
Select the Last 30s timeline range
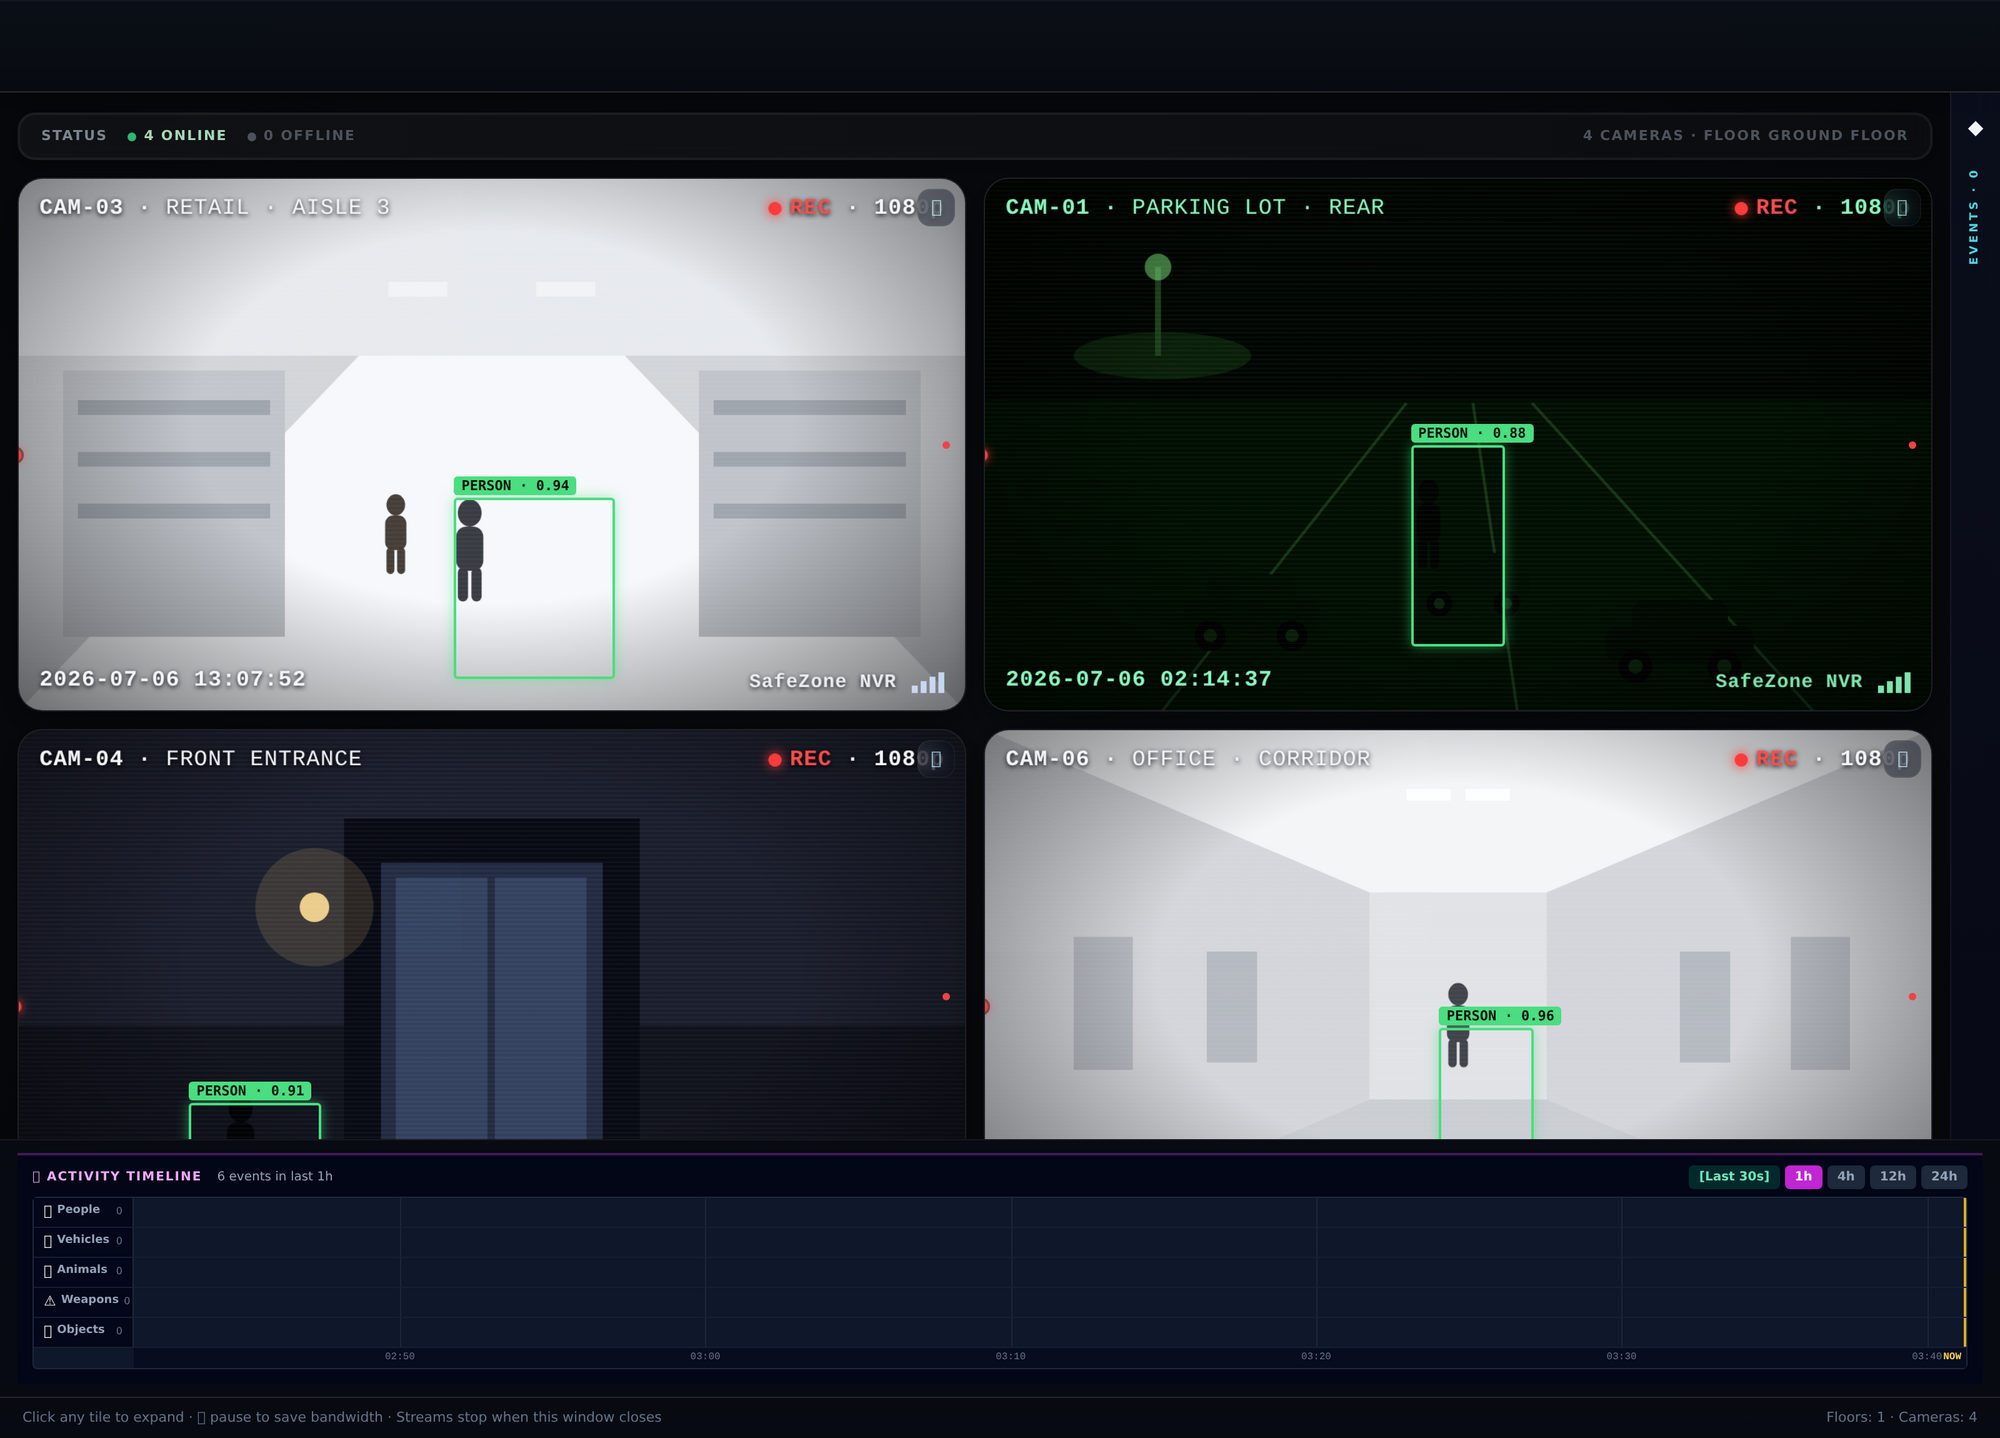coord(1734,1176)
